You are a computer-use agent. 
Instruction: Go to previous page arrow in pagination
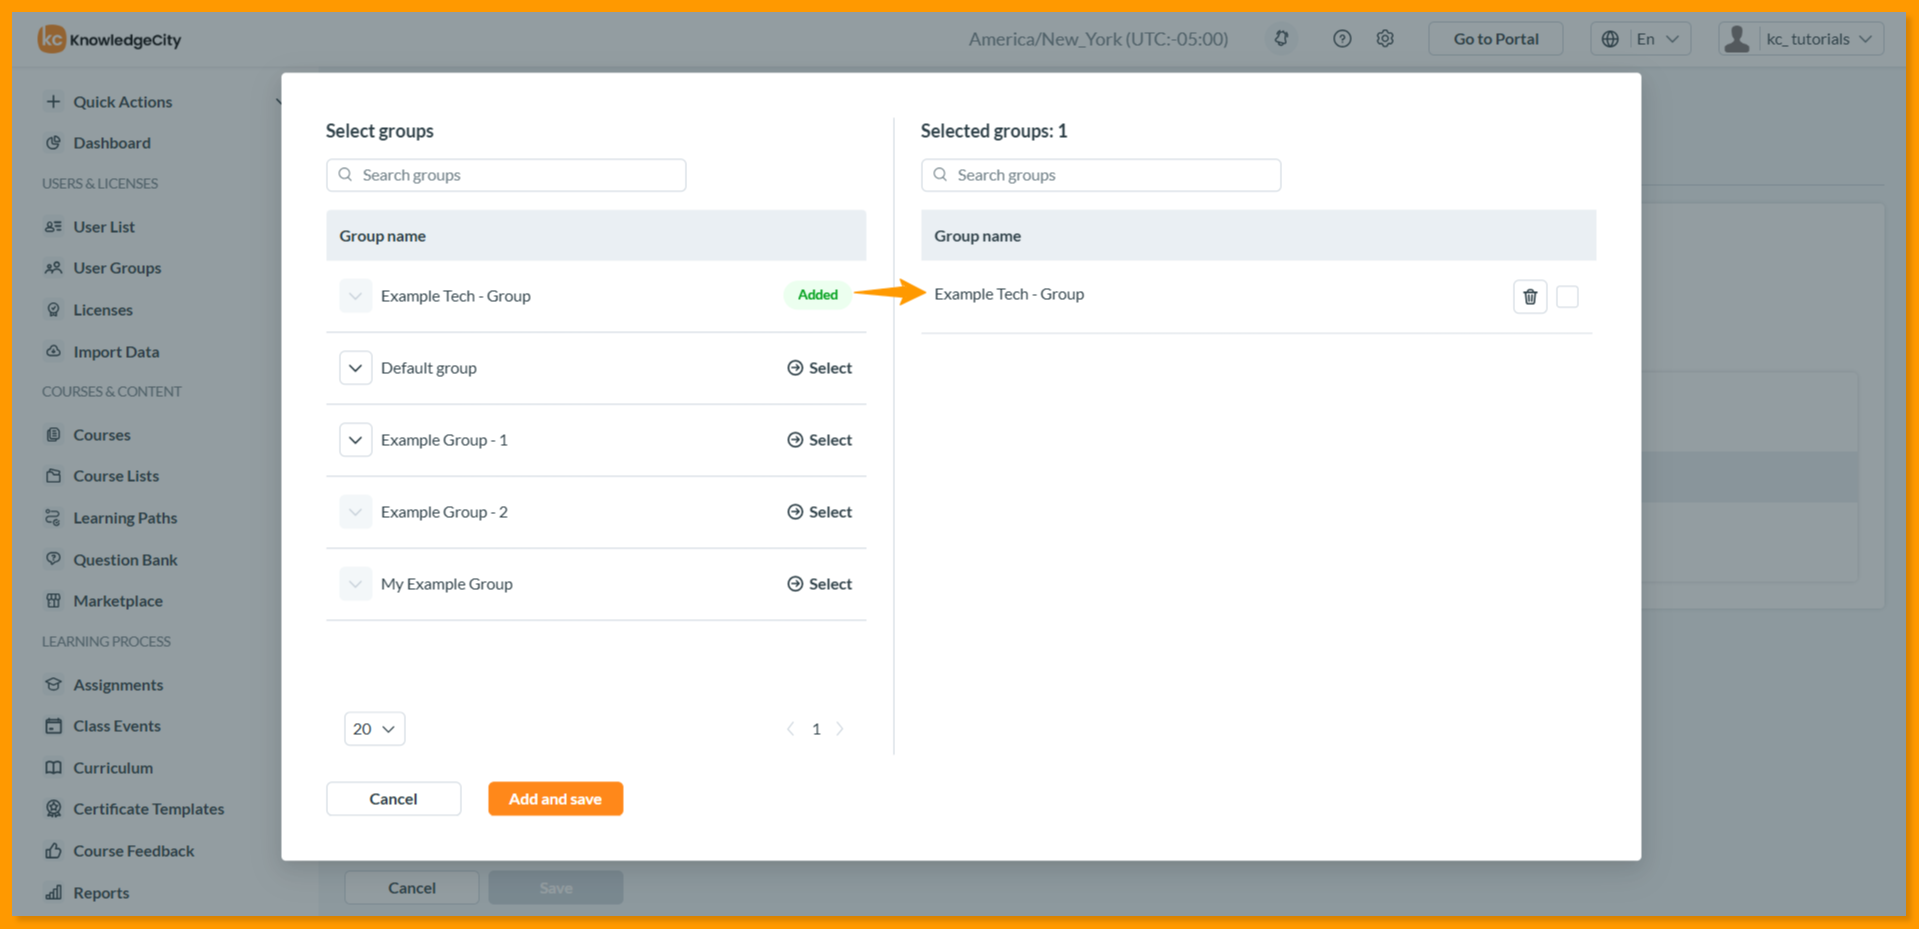(791, 729)
